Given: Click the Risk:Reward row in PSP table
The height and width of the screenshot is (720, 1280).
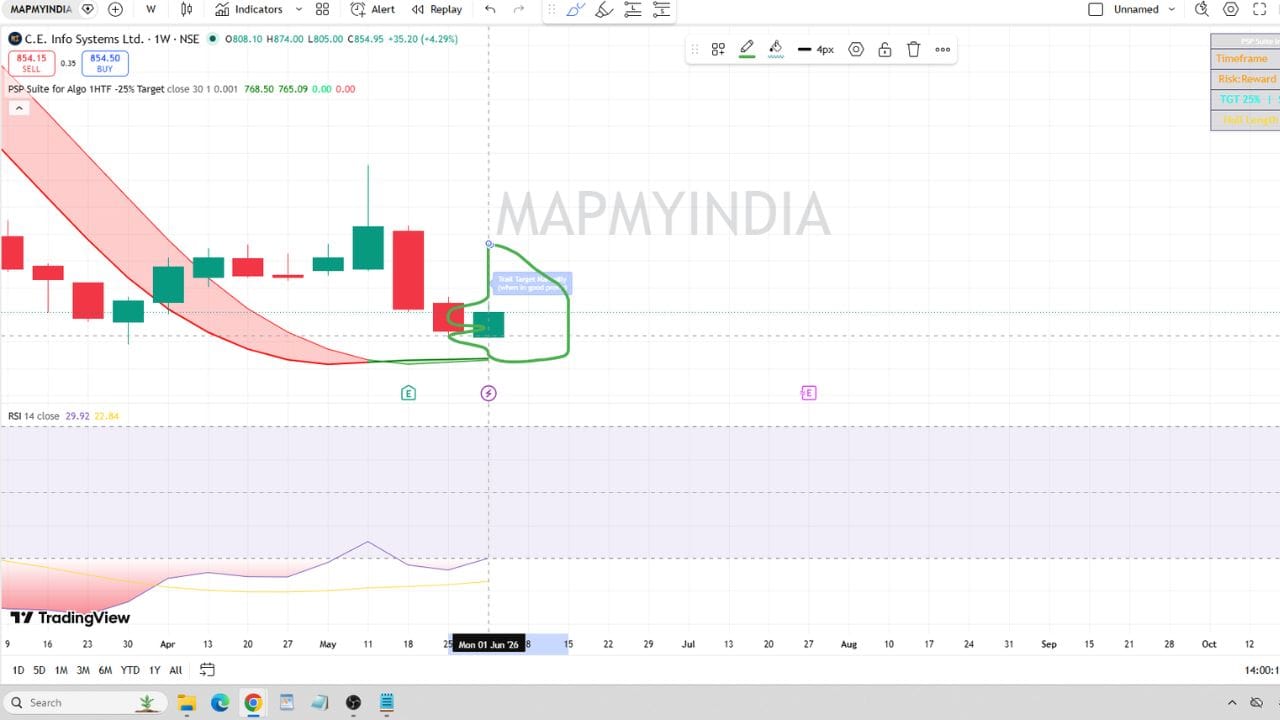Looking at the screenshot, I should 1245,79.
